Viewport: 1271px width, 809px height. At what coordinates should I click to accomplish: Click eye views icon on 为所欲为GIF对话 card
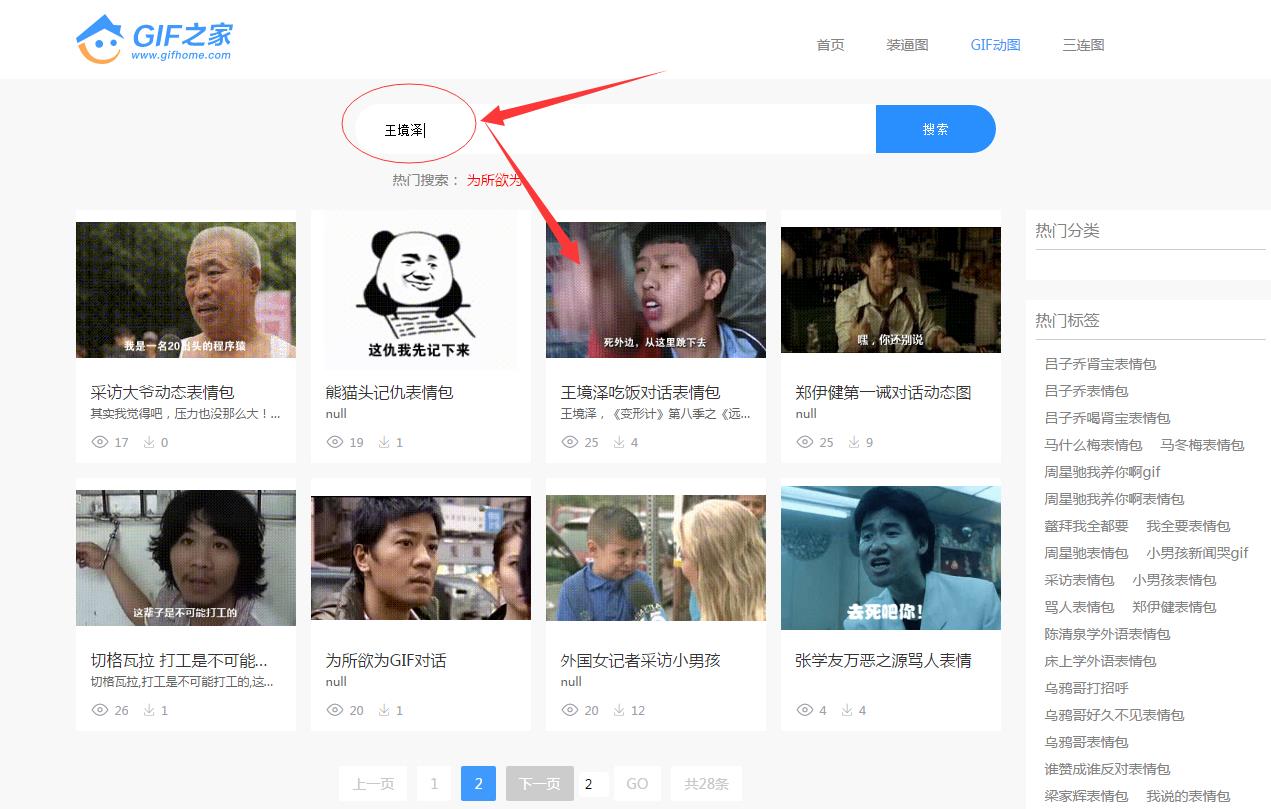point(334,710)
